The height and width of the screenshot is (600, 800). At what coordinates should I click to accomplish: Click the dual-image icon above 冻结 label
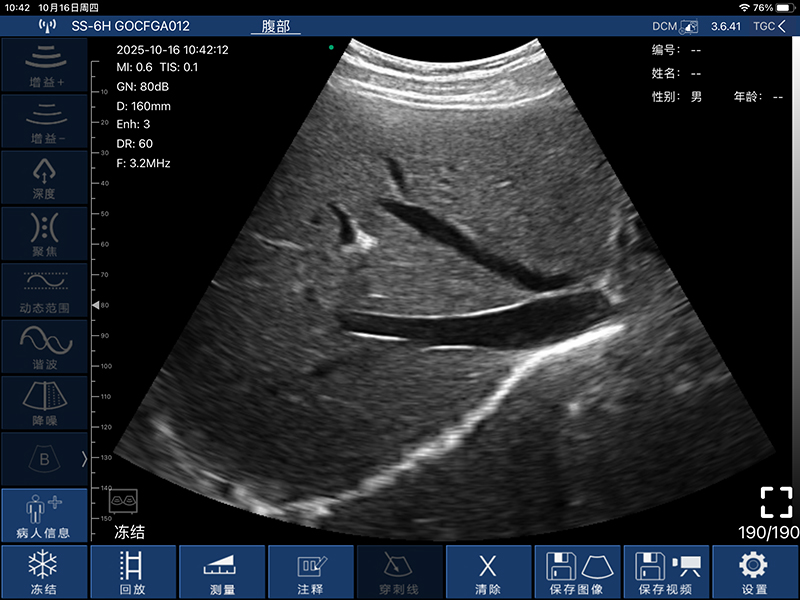tap(123, 500)
